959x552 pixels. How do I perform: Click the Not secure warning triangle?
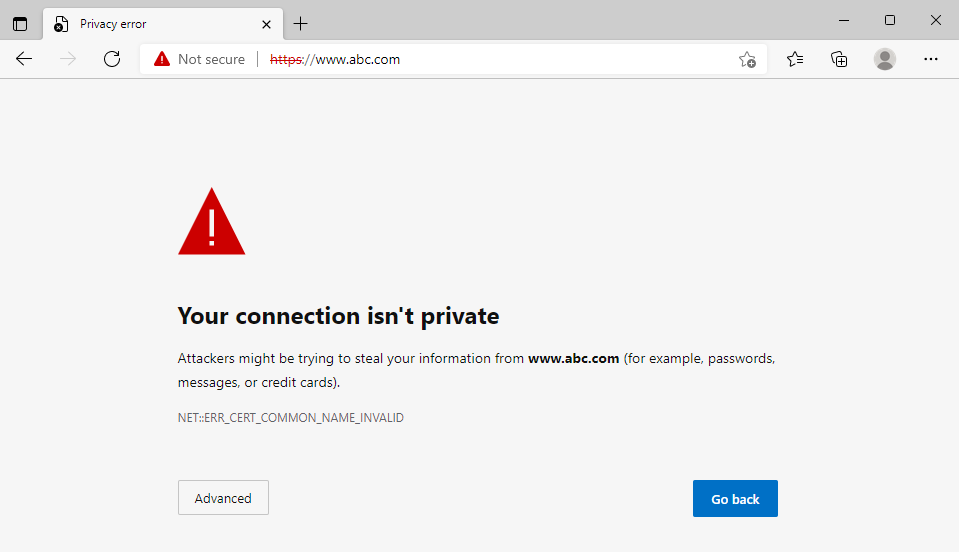point(161,59)
